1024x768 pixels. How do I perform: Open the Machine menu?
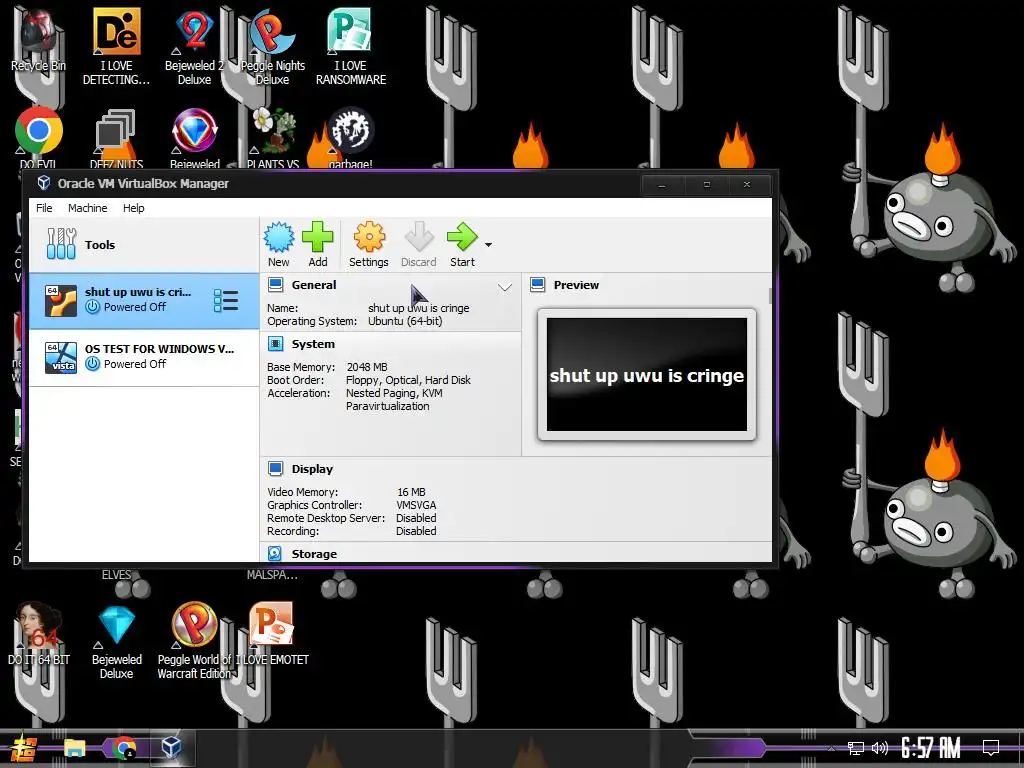[88, 208]
